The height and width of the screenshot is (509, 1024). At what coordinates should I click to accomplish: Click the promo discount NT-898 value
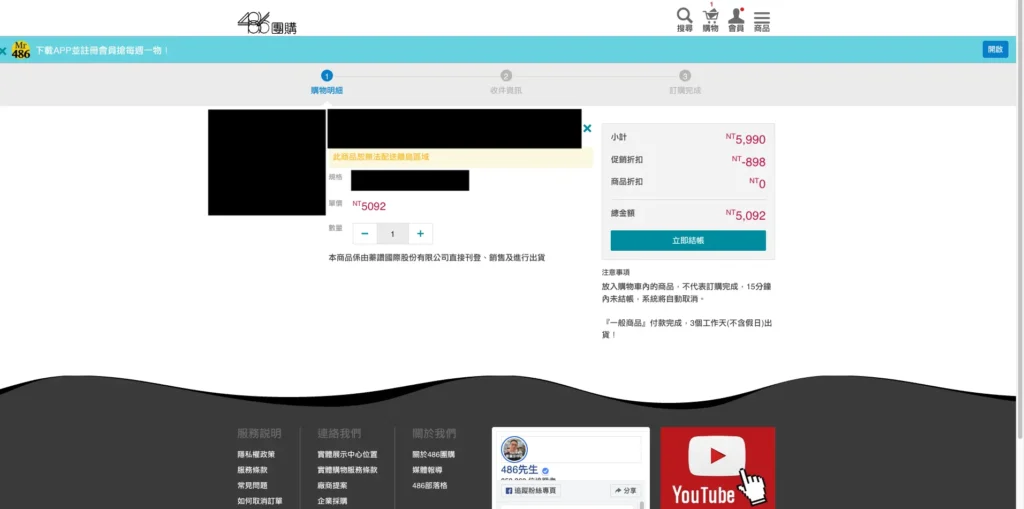click(748, 161)
